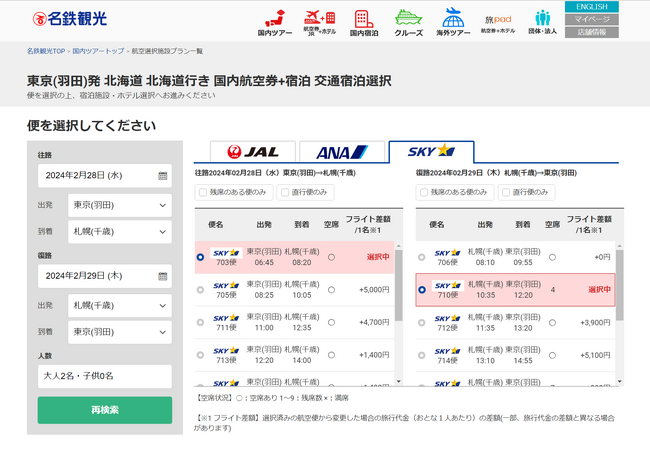The image size is (650, 454).
Task: Go to 国内ツアートップ breadcrumb link
Action: click(x=98, y=51)
